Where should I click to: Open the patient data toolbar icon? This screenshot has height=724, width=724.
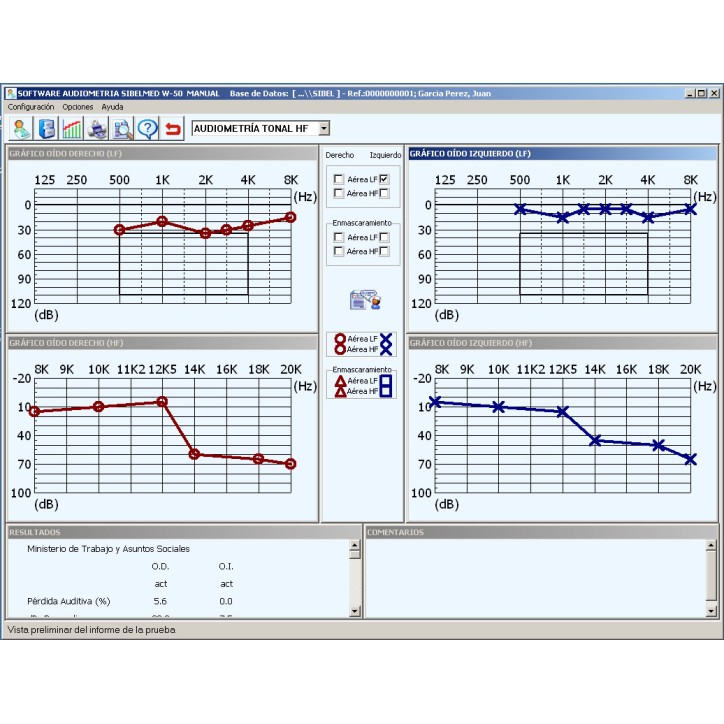(x=21, y=129)
